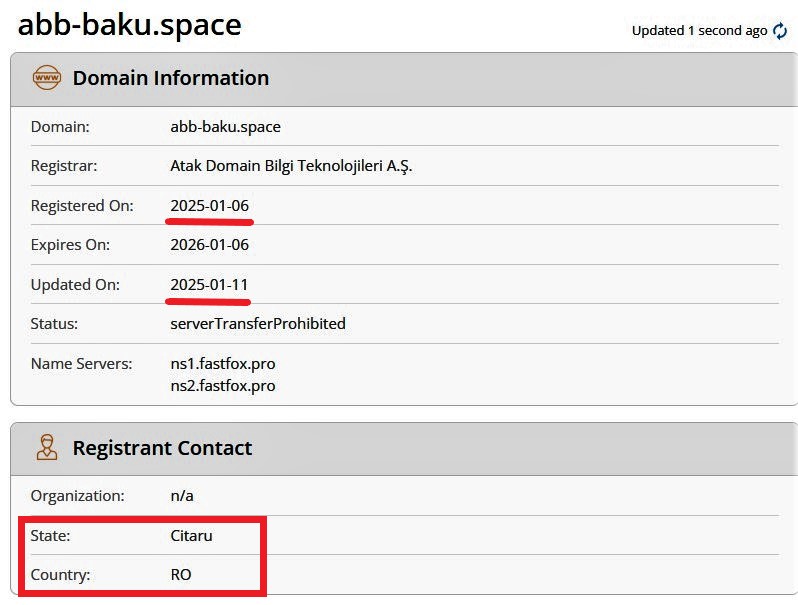Click the refresh icon beside Updated timestamp

pyautogui.click(x=780, y=31)
